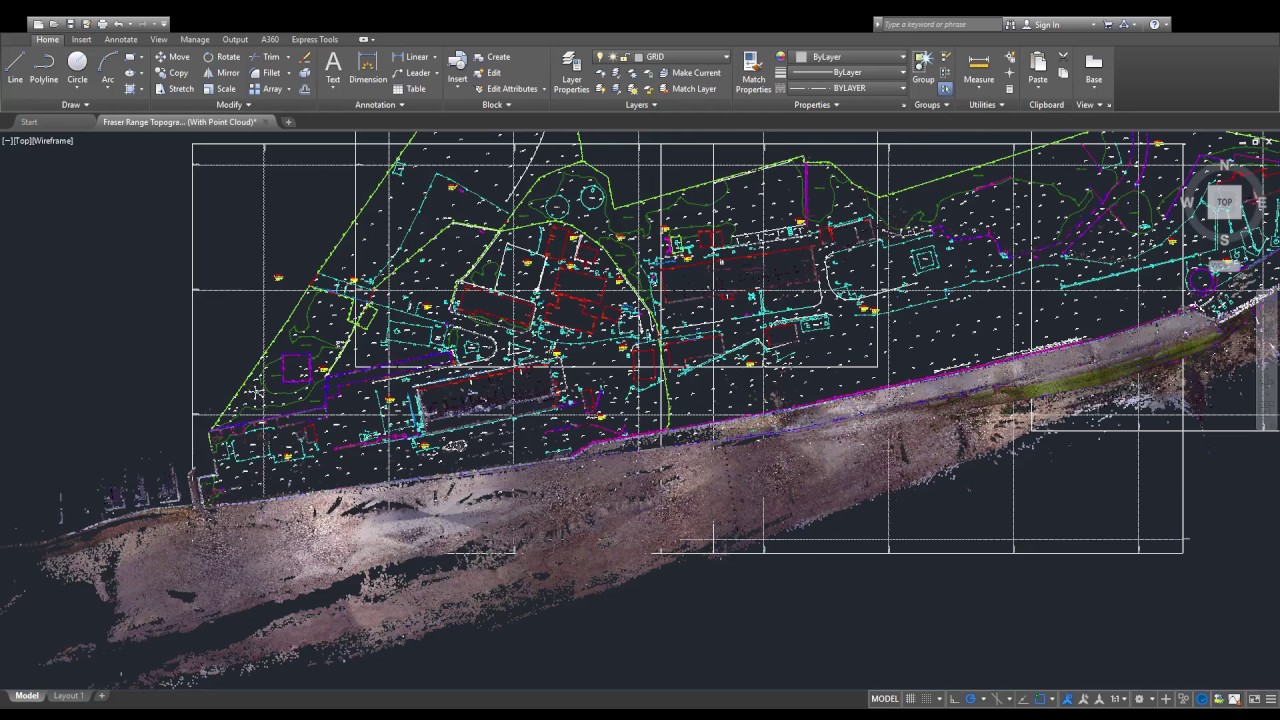This screenshot has height=720, width=1280.
Task: Click the Mirror tool
Action: click(222, 73)
